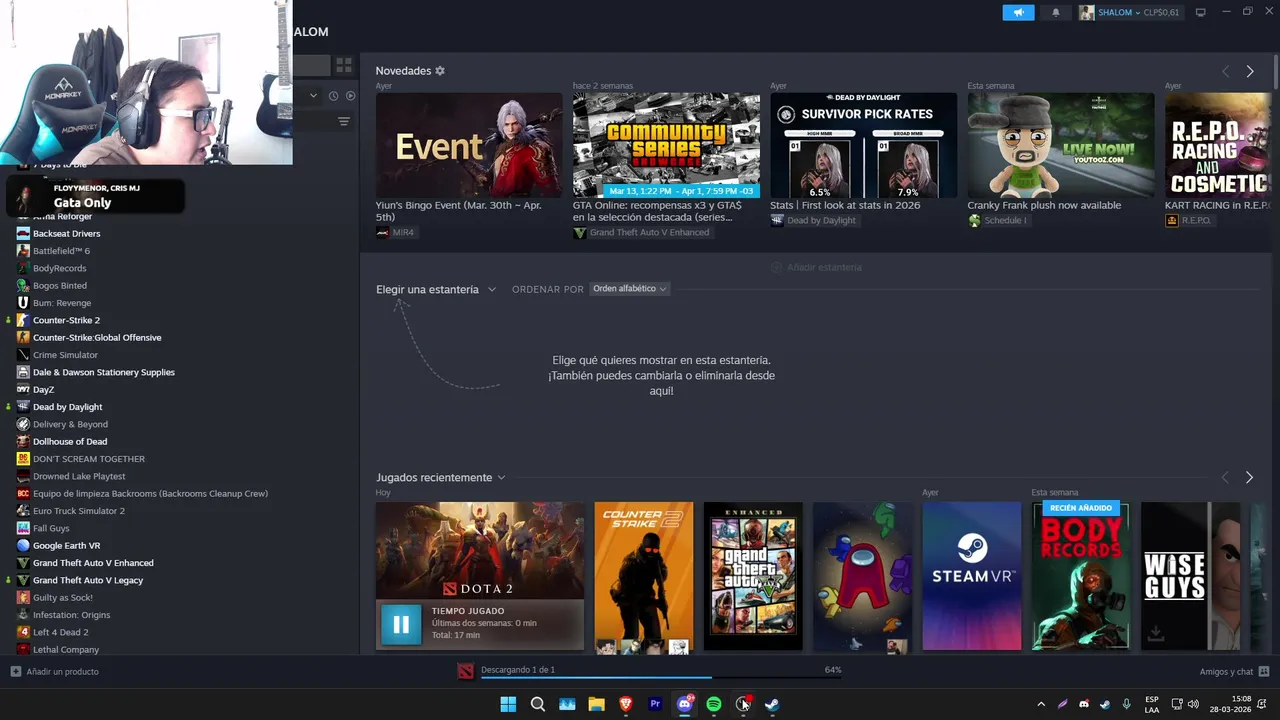
Task: Open the Novedades settings gear
Action: tap(440, 71)
